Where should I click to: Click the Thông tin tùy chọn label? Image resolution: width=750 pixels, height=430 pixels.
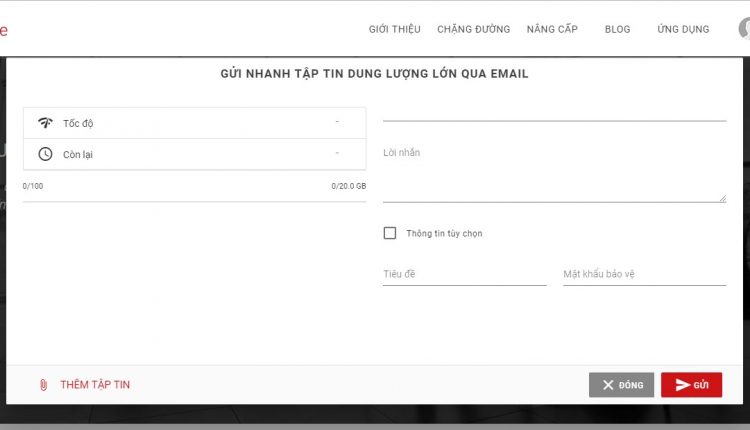click(x=444, y=233)
